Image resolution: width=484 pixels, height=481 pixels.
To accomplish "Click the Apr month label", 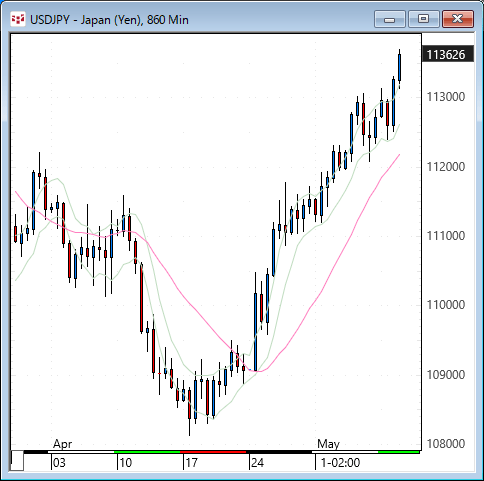I will [62, 444].
